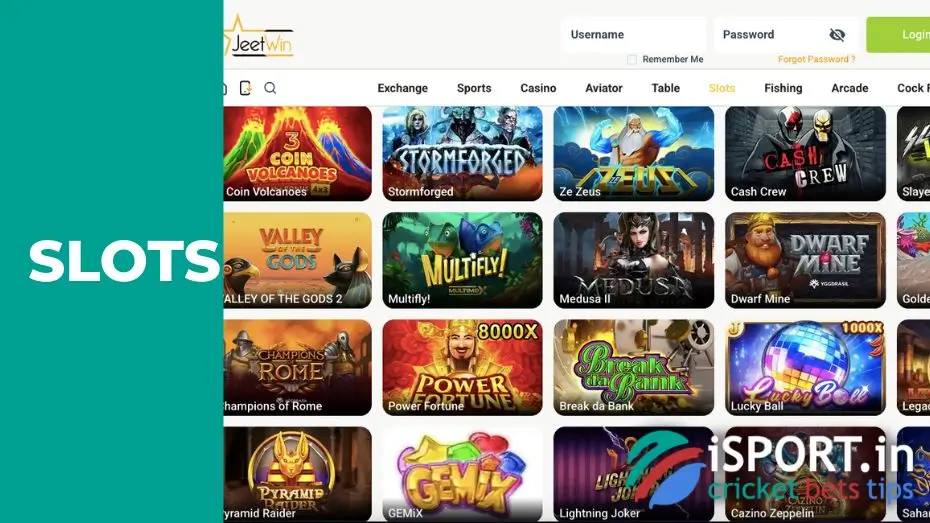Open the search magnifier icon
Viewport: 930px width, 523px height.
tap(270, 88)
